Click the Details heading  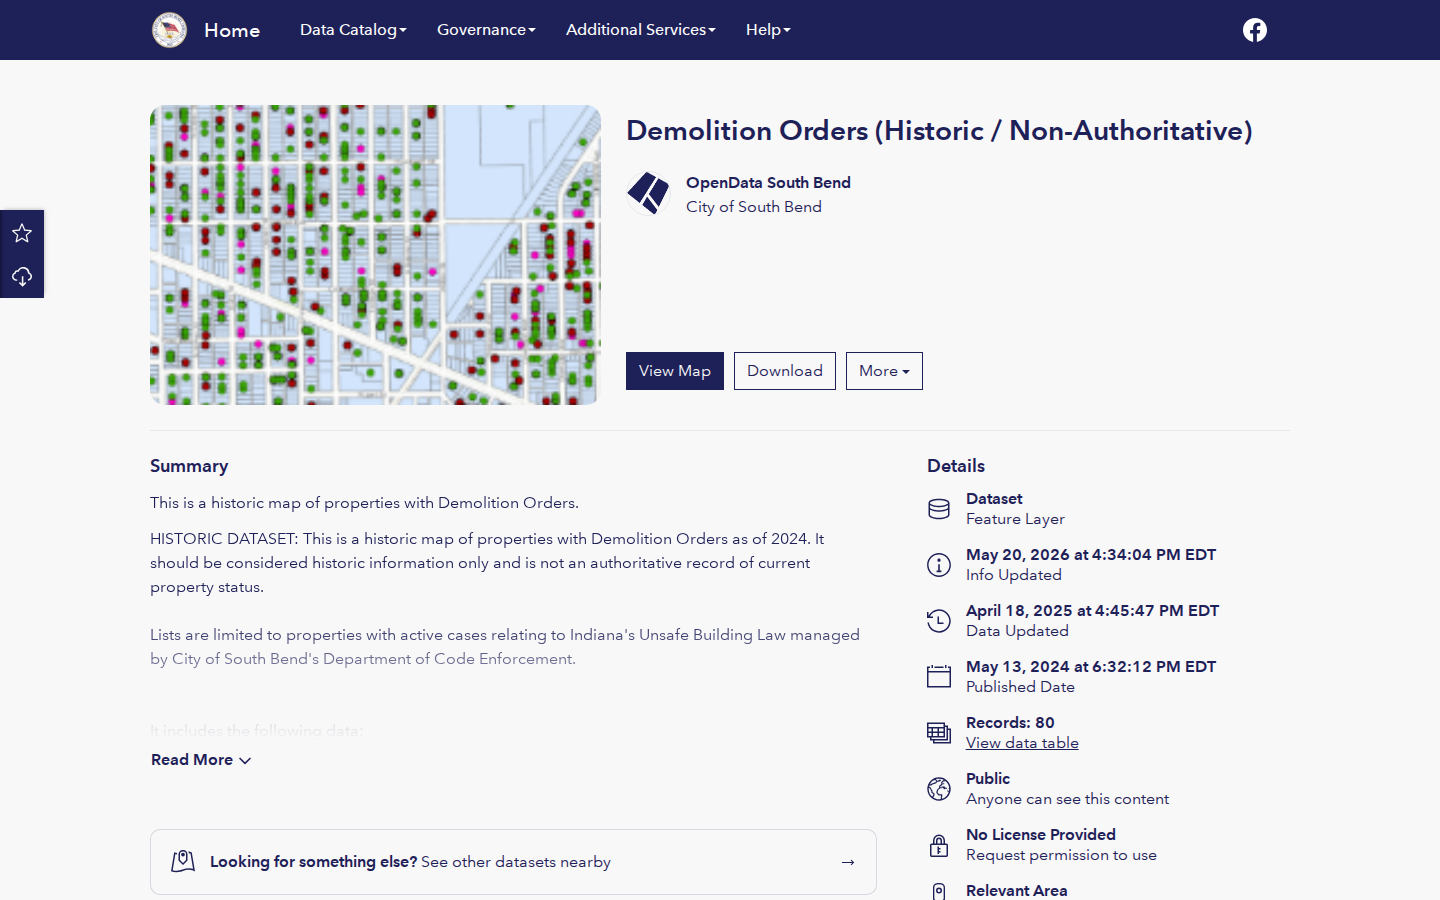tap(956, 466)
